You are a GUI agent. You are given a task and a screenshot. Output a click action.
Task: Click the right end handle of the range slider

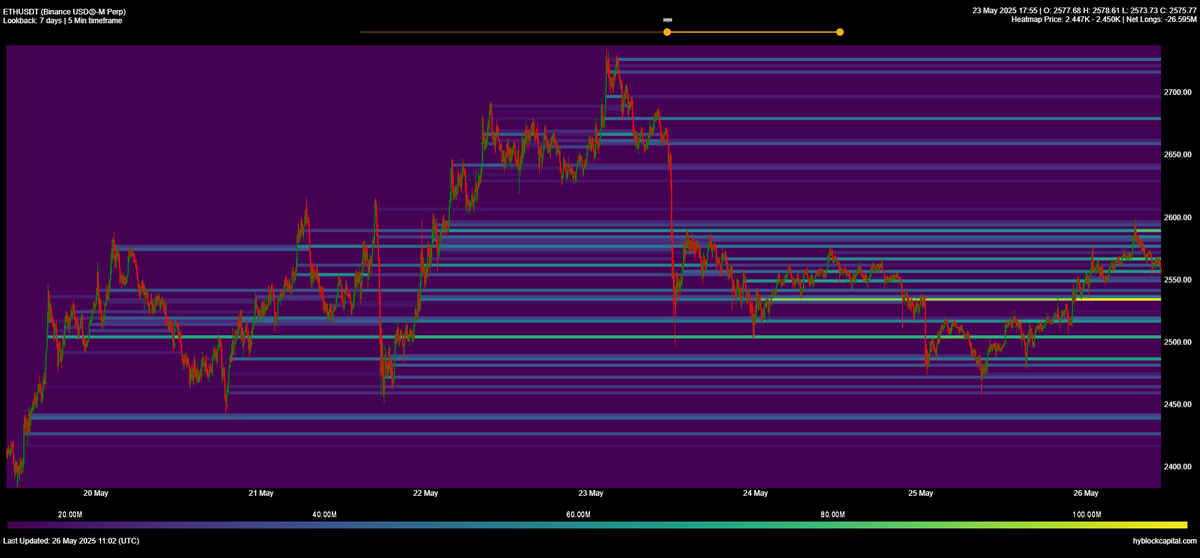840,32
